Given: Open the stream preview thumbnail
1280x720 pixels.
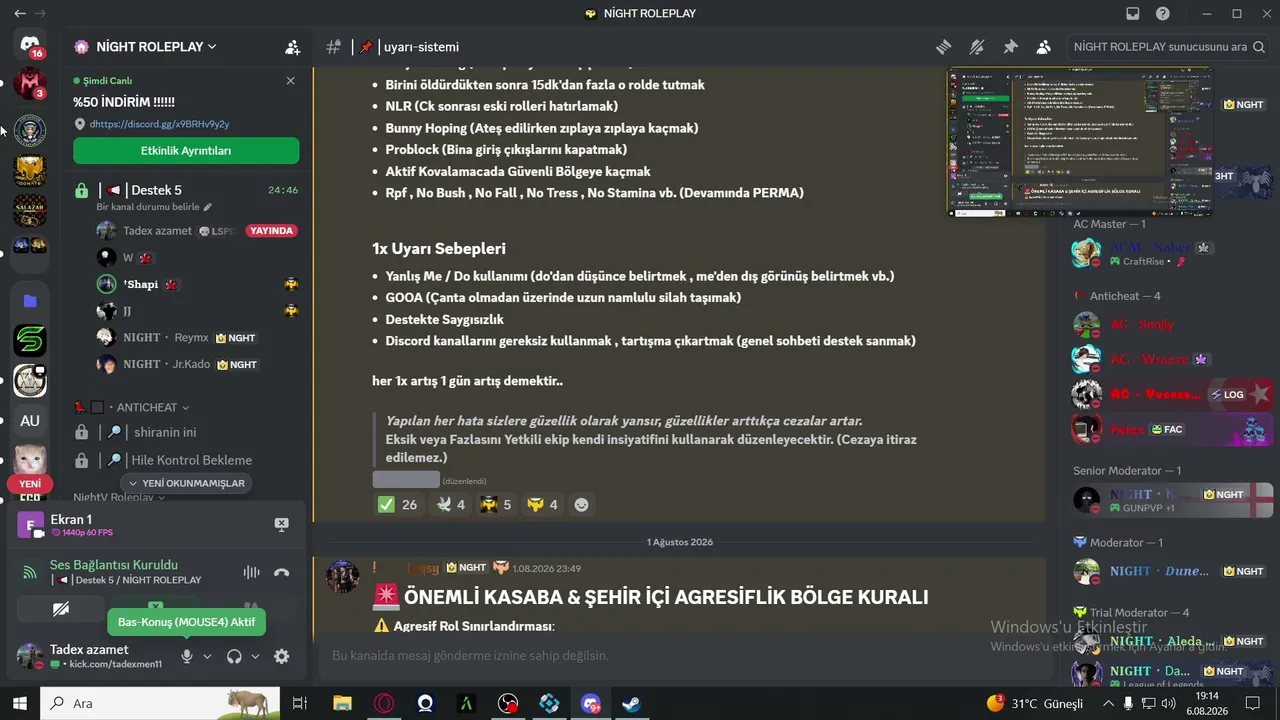Looking at the screenshot, I should point(1080,141).
